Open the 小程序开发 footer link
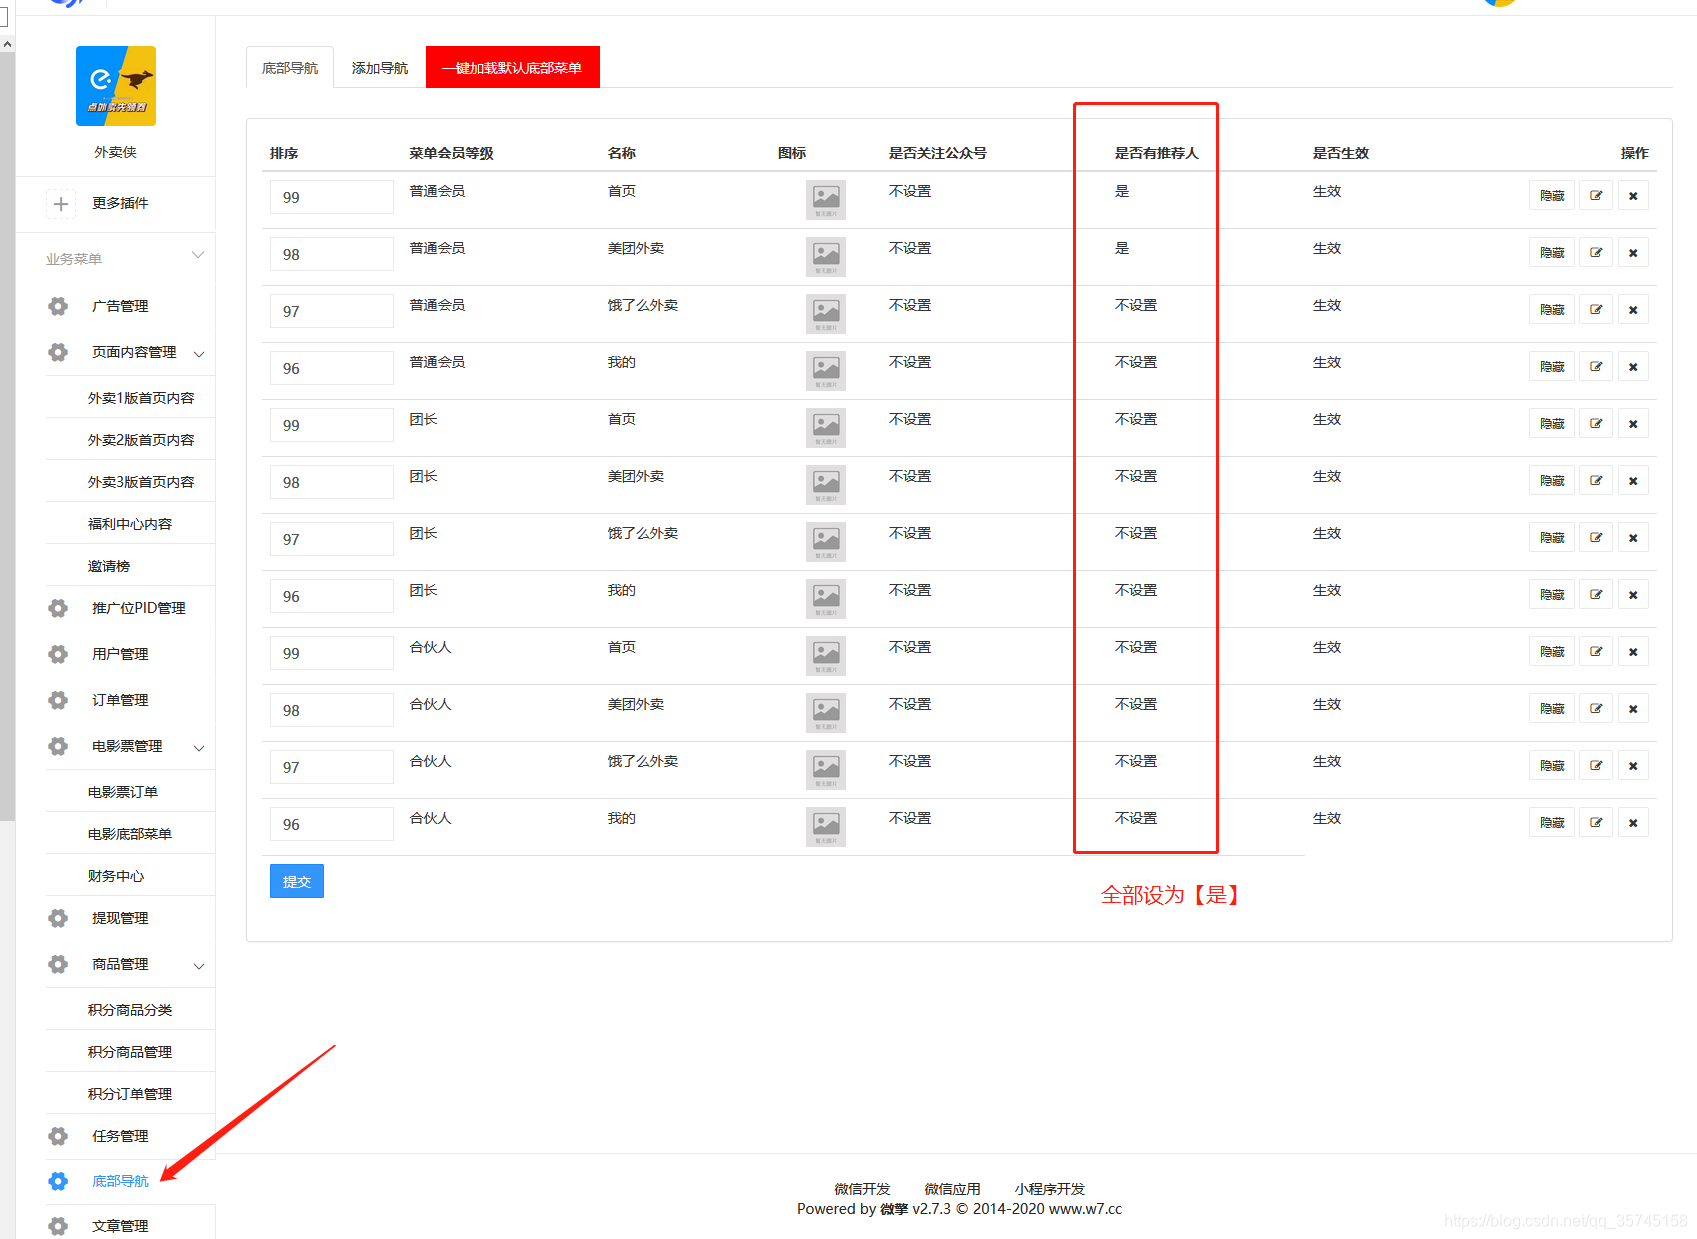Screen dimensions: 1697x1239 (x=1050, y=1189)
